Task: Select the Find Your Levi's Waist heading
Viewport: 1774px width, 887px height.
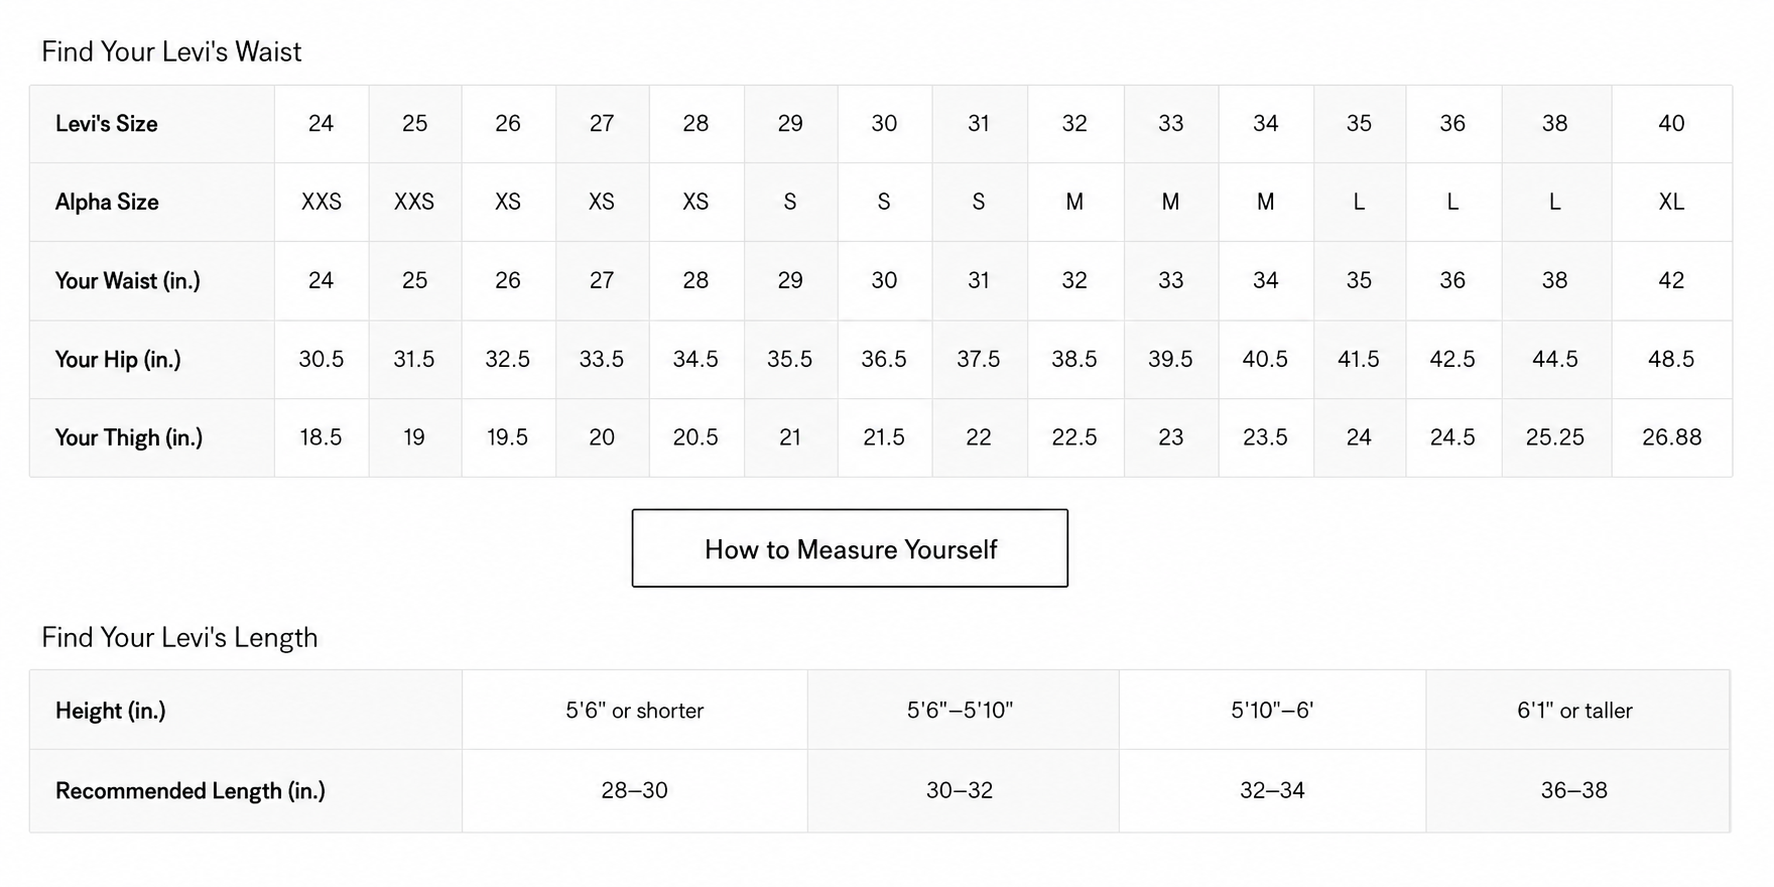Action: click(x=171, y=51)
